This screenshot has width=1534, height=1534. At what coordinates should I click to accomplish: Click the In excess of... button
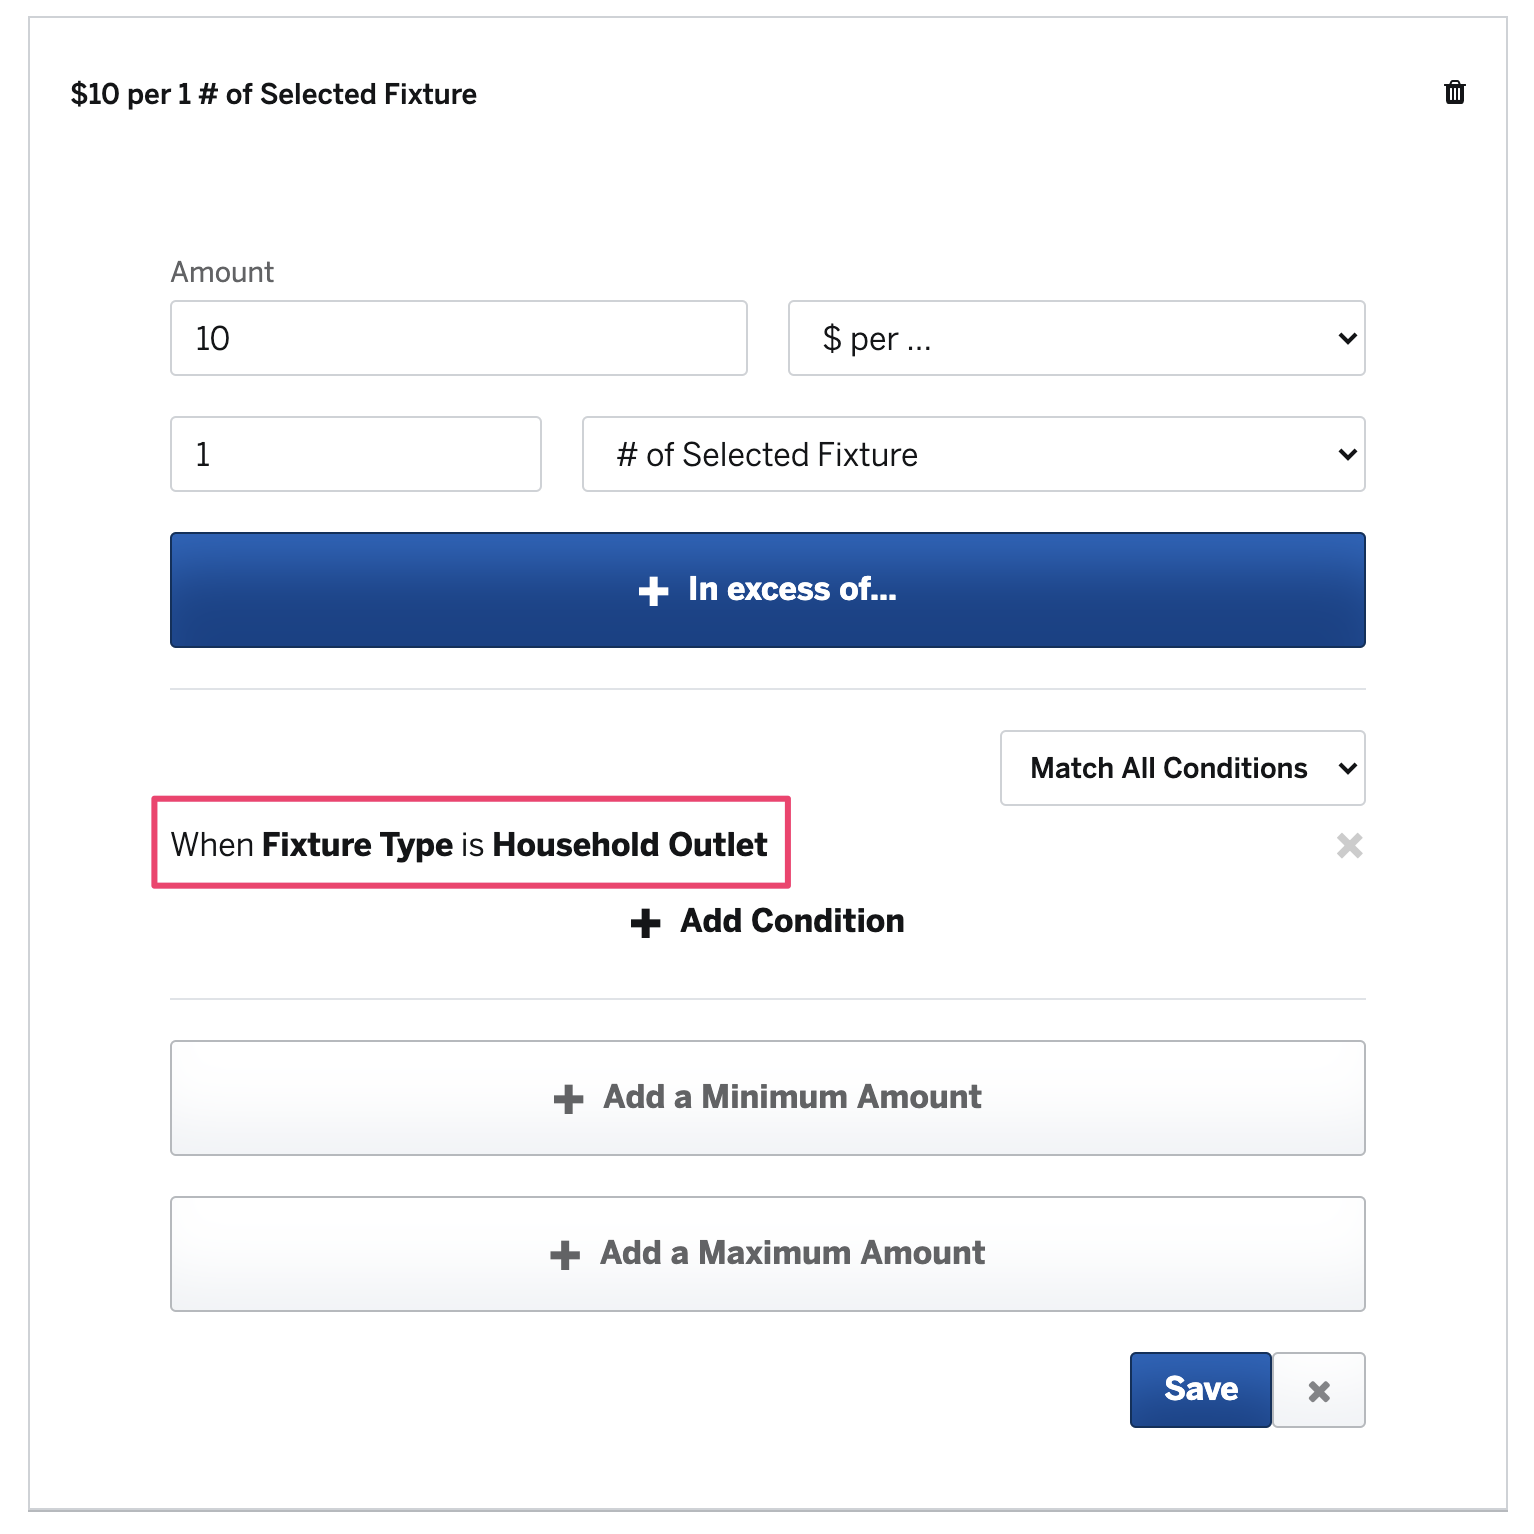coord(768,590)
